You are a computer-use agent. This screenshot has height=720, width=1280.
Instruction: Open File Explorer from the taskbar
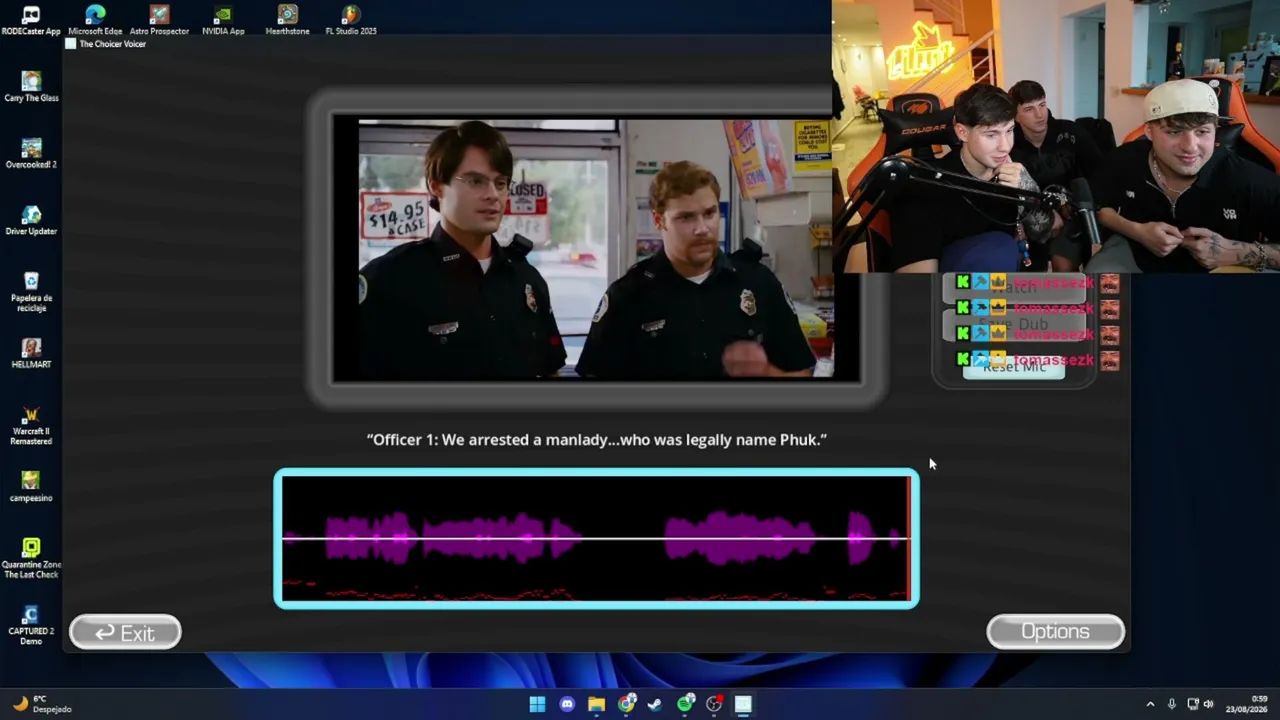coord(596,704)
